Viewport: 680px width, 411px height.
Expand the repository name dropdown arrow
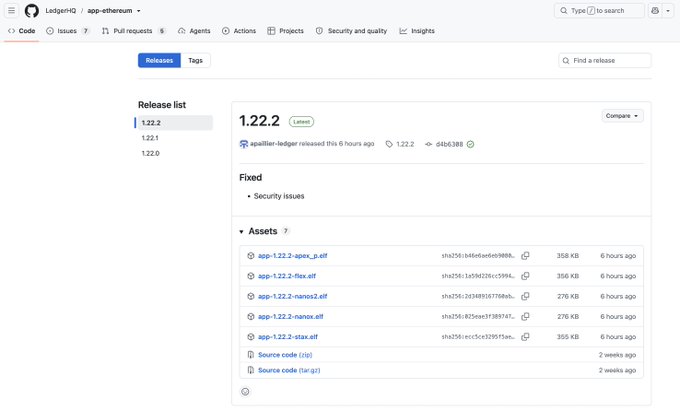139,11
